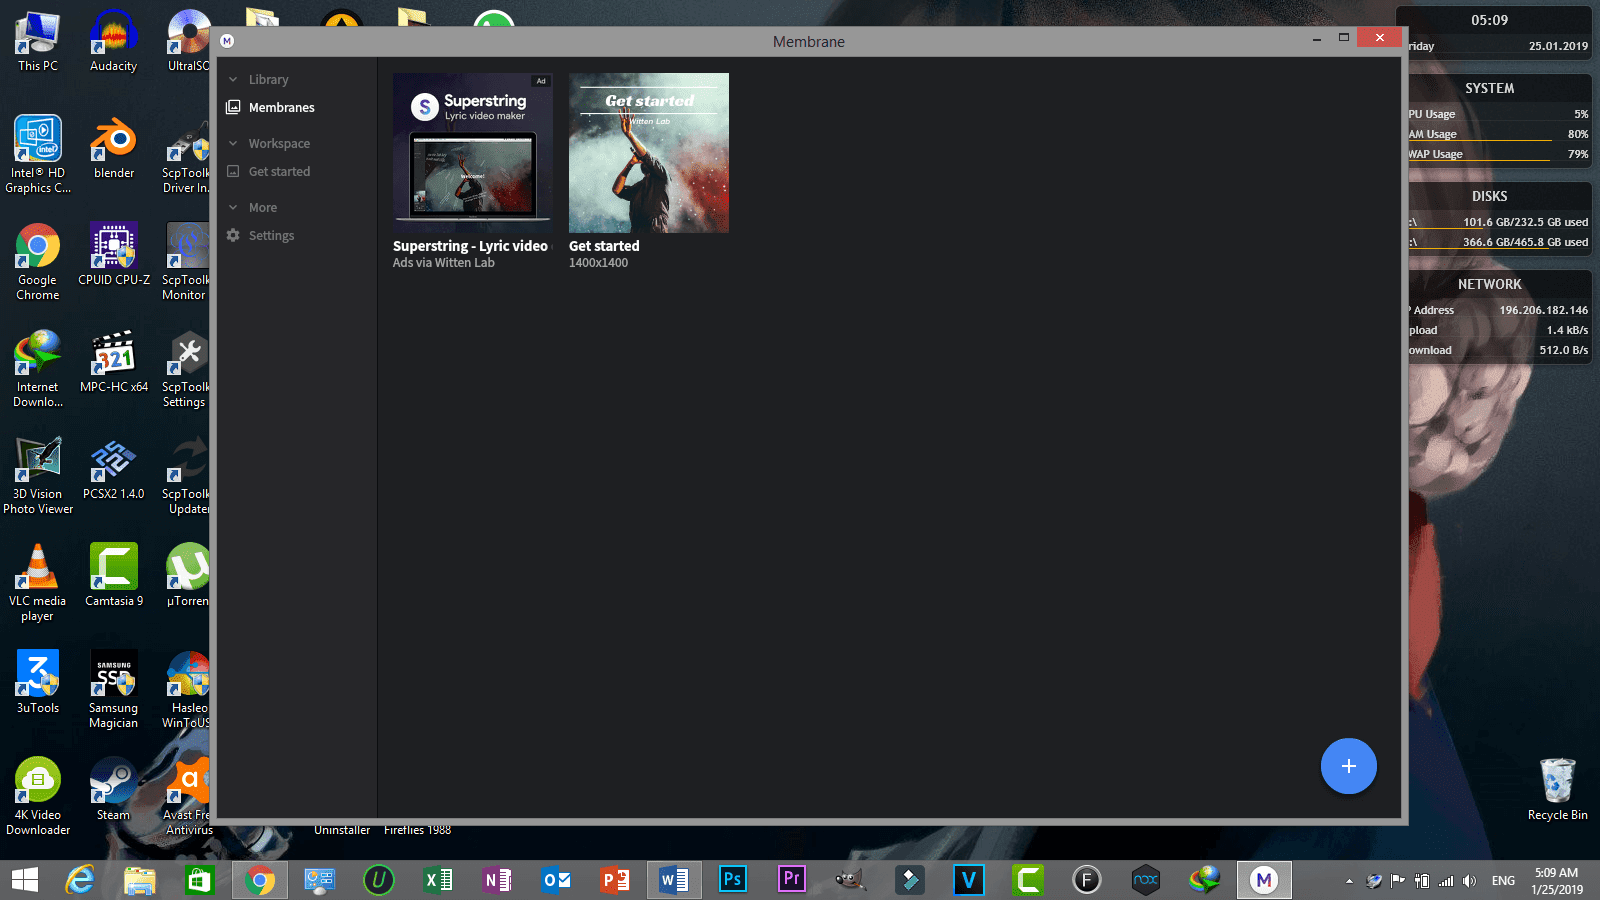Click the blue plus add membrane button
Viewport: 1600px width, 900px height.
tap(1348, 766)
